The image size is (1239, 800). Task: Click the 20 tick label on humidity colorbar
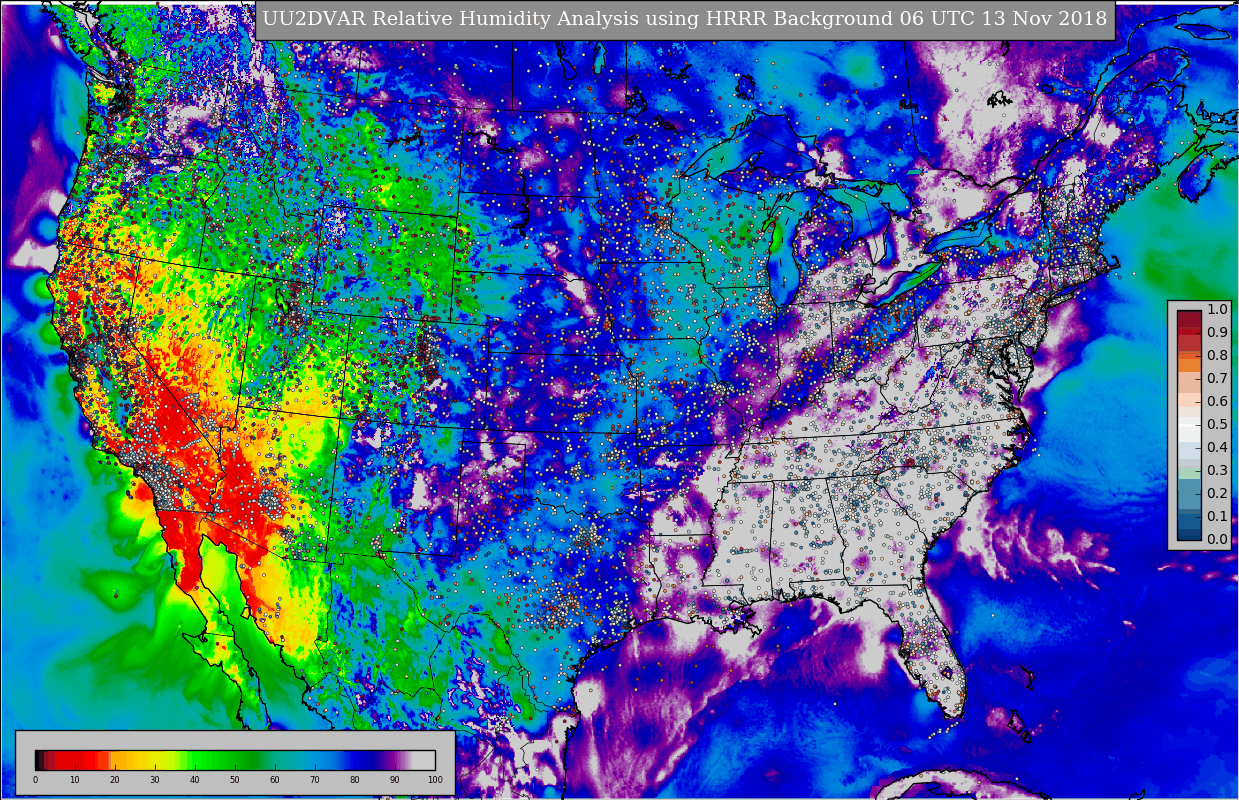(115, 780)
